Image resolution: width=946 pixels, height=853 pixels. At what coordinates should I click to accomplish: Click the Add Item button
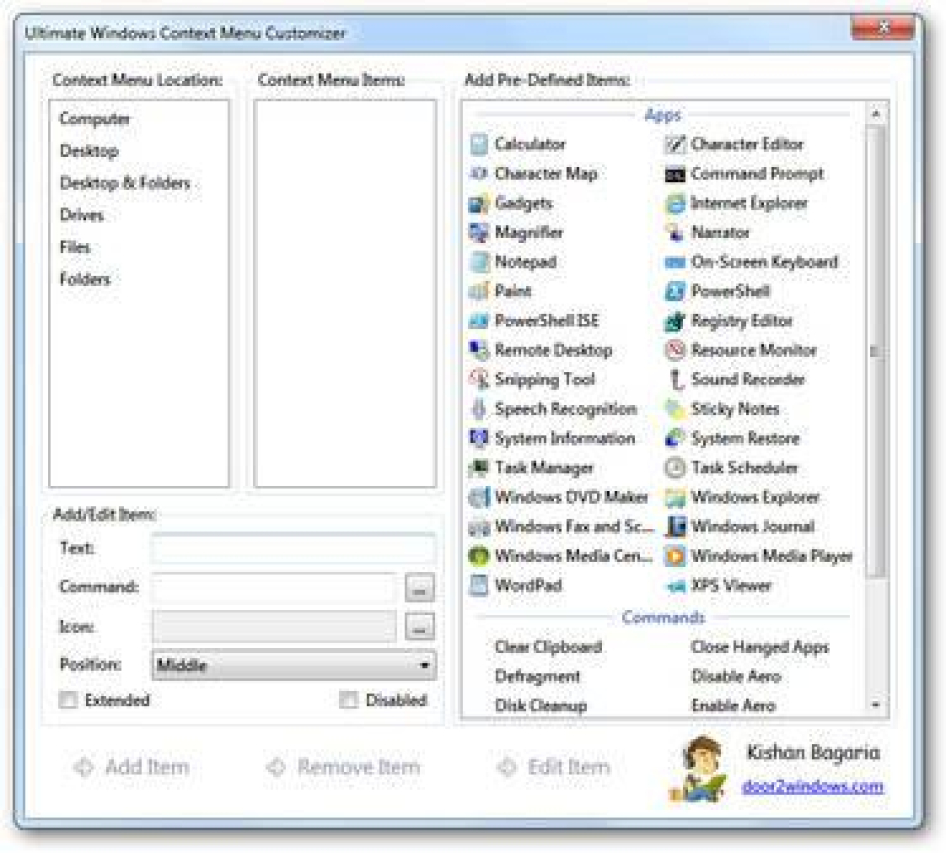coord(132,767)
